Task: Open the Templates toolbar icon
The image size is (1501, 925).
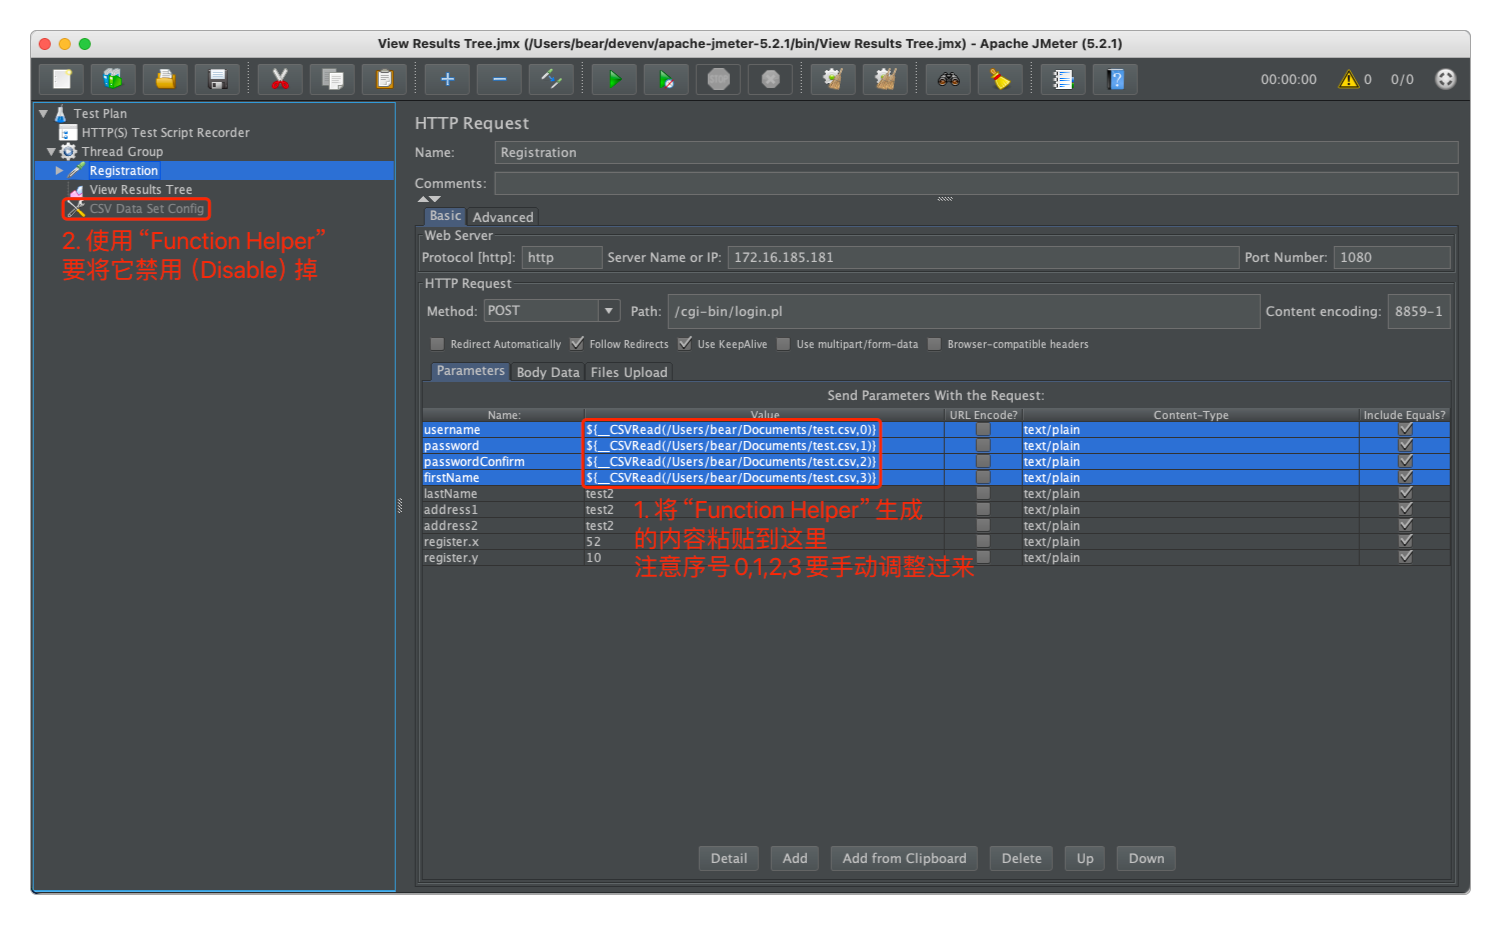Action: 113,79
